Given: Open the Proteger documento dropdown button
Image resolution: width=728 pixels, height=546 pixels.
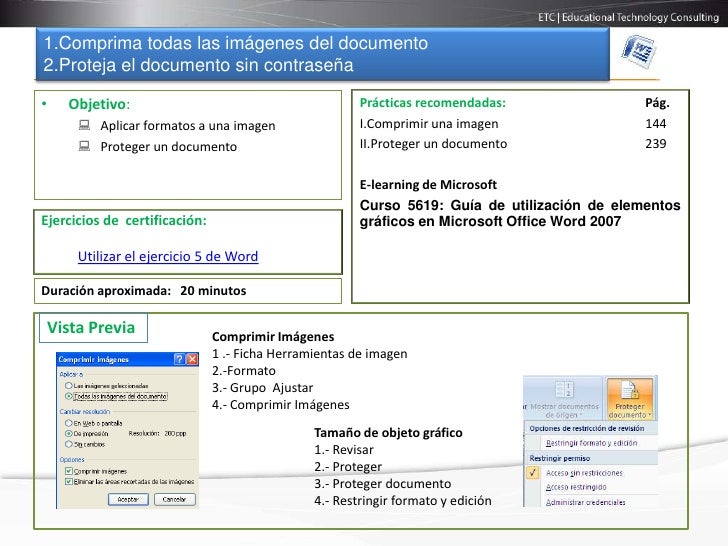Looking at the screenshot, I should pyautogui.click(x=630, y=398).
